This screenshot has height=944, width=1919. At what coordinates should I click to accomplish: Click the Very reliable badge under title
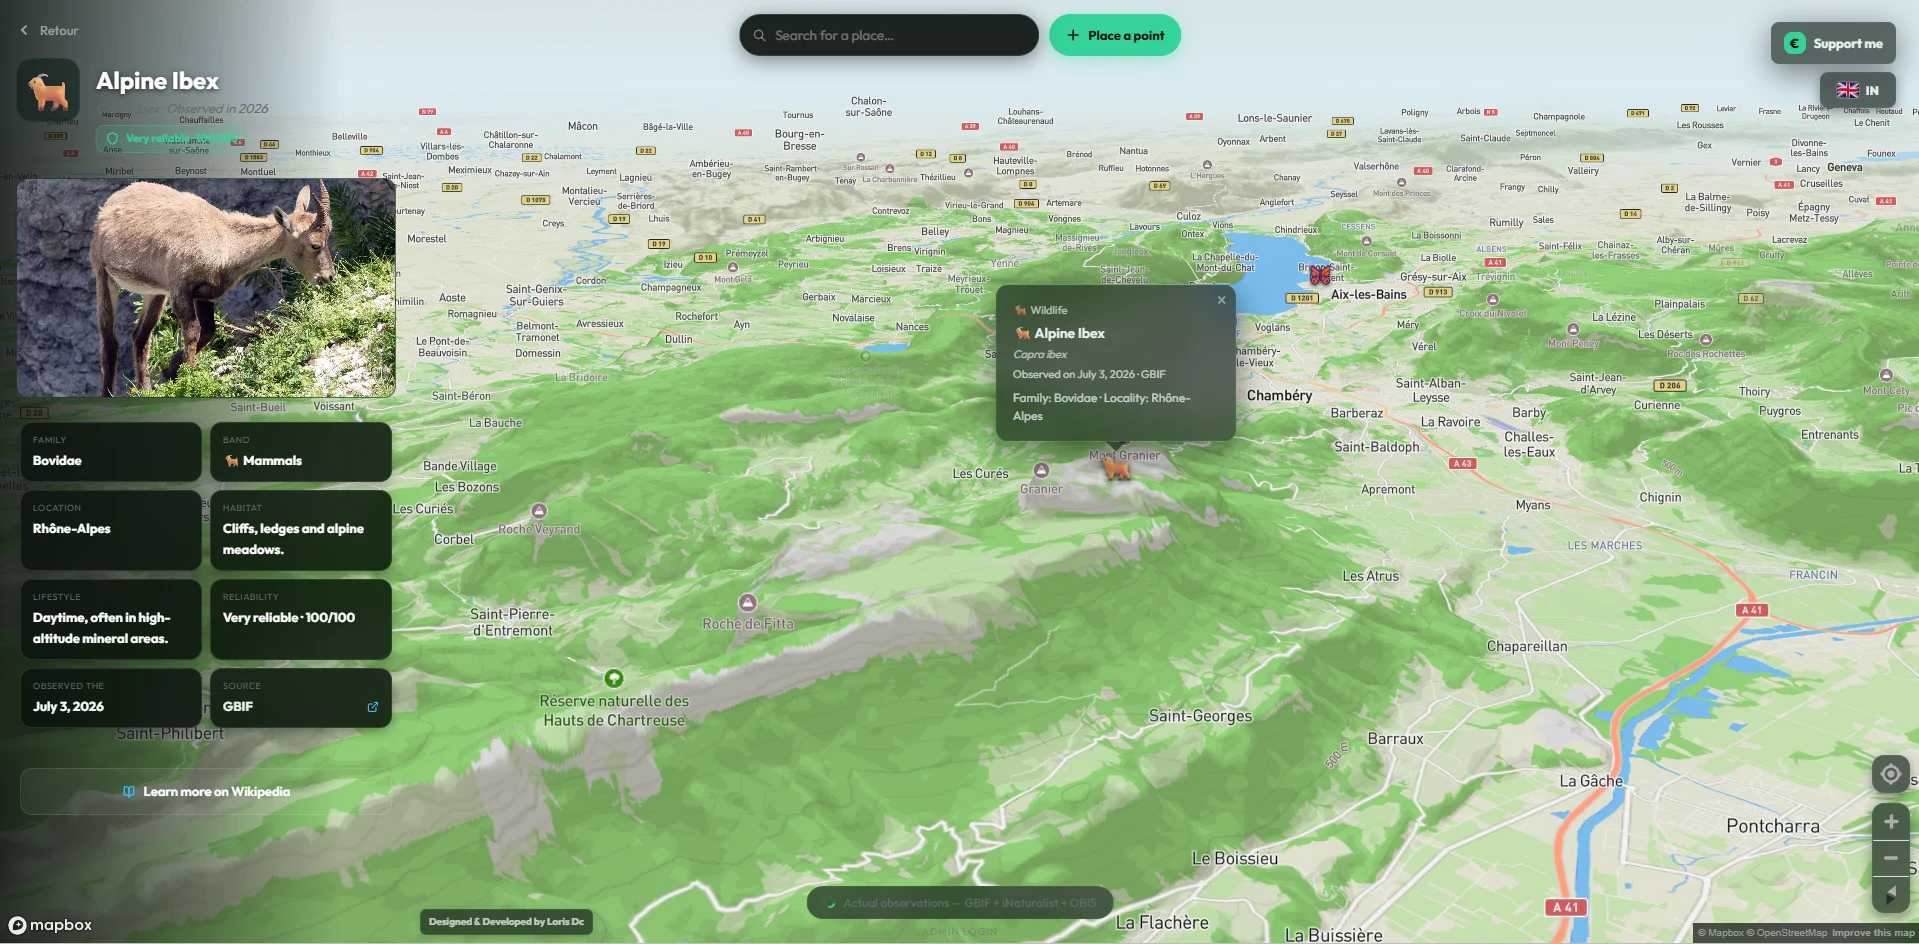tap(170, 138)
